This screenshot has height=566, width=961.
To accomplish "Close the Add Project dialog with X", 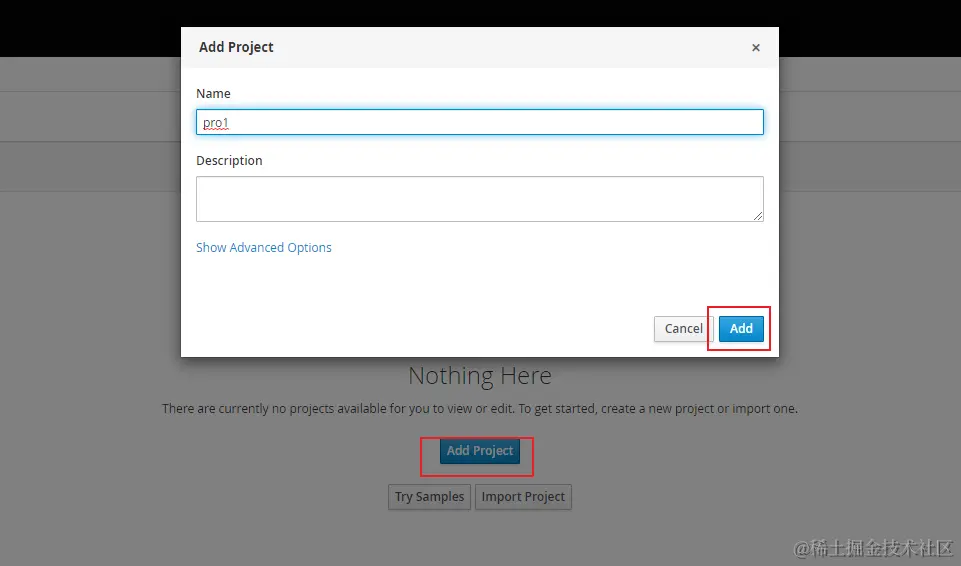I will coord(756,48).
